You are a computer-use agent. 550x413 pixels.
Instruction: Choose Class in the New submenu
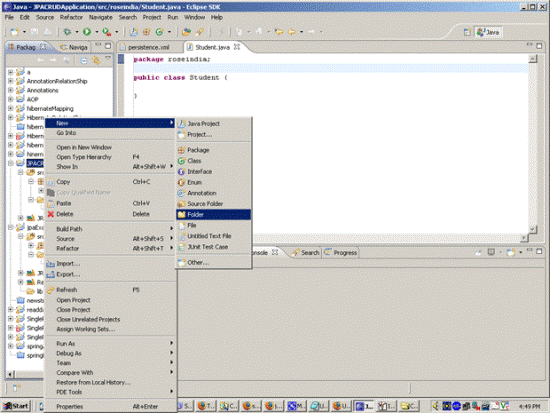[x=214, y=161]
